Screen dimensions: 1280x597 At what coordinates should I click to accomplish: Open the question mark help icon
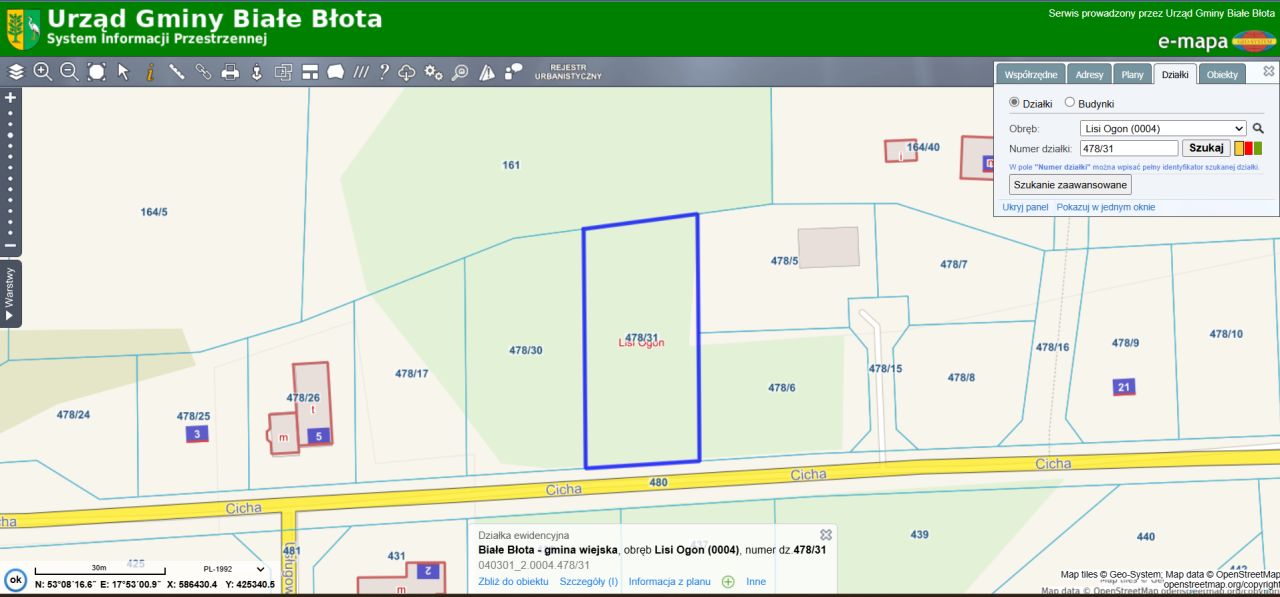(384, 72)
